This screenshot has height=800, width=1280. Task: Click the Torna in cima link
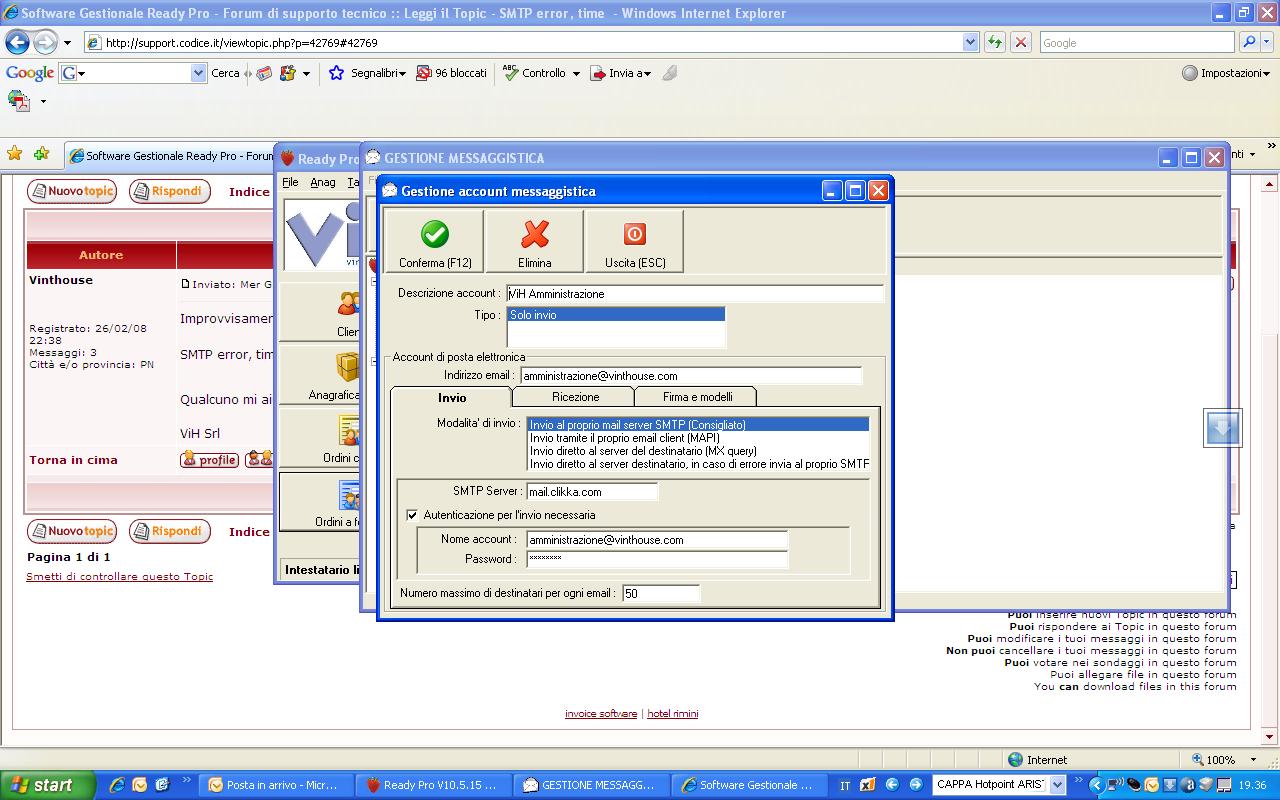[x=73, y=460]
